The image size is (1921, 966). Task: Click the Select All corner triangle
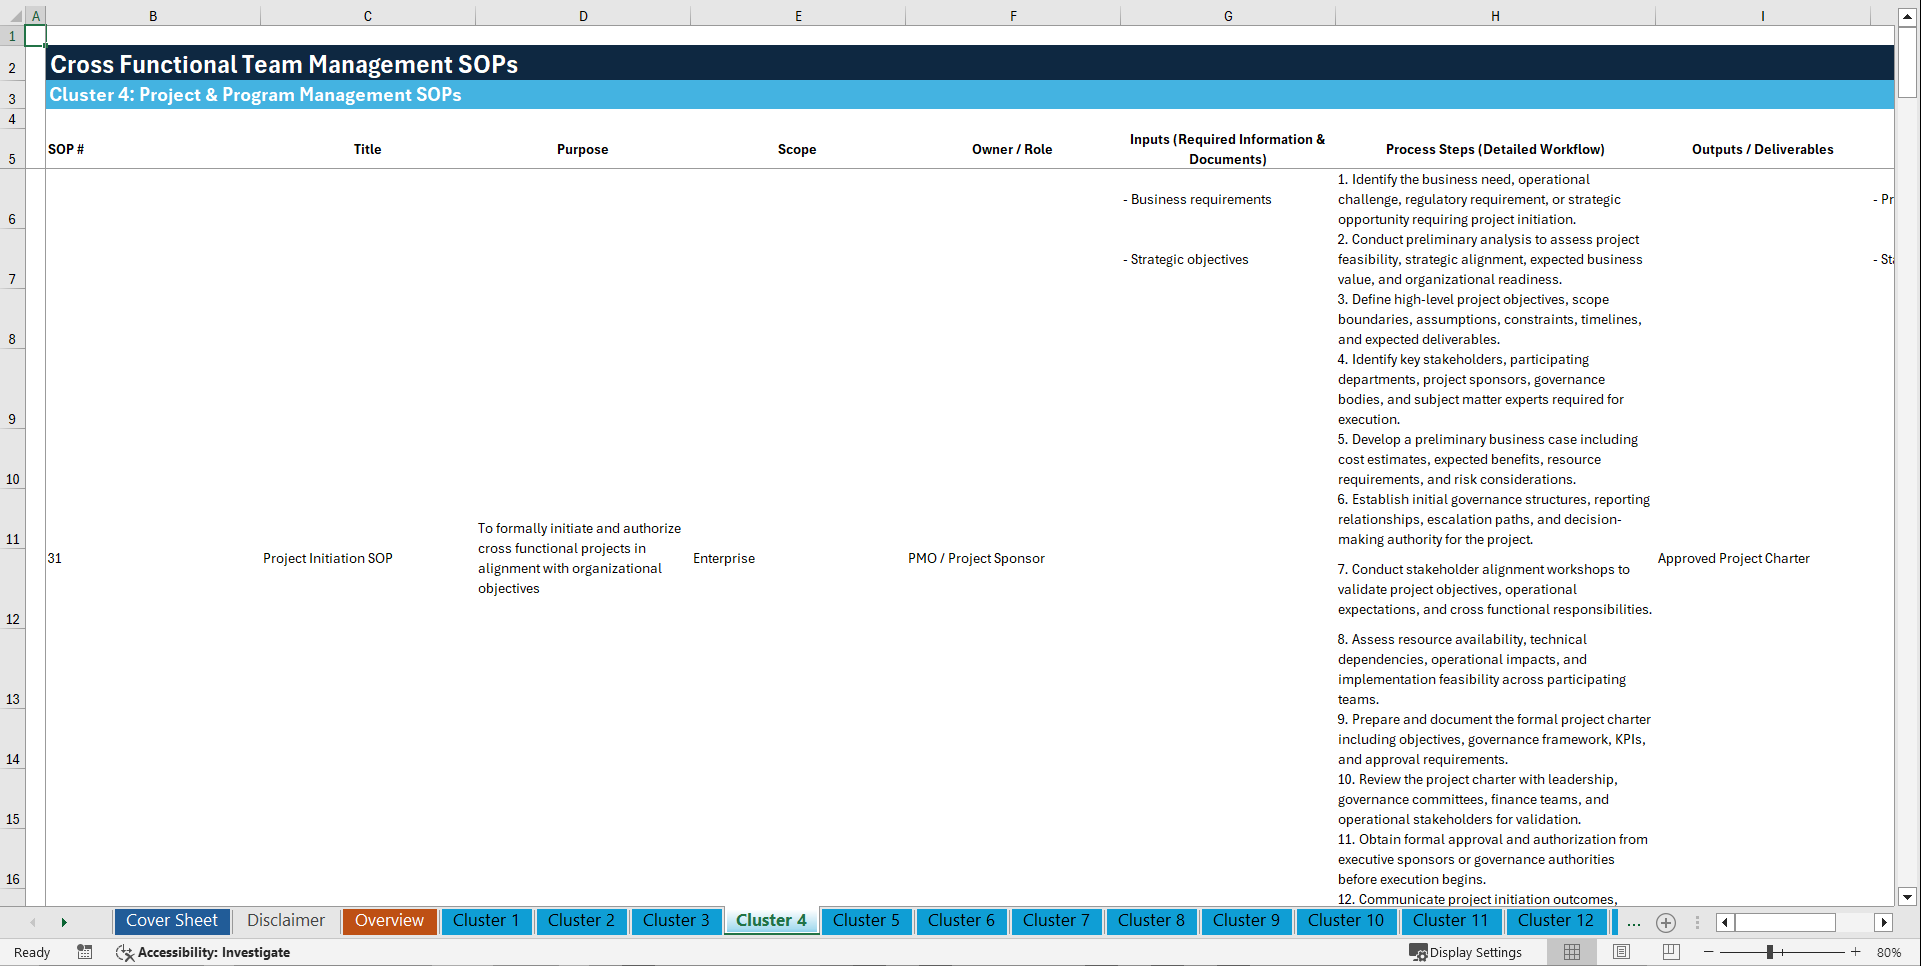(x=16, y=16)
